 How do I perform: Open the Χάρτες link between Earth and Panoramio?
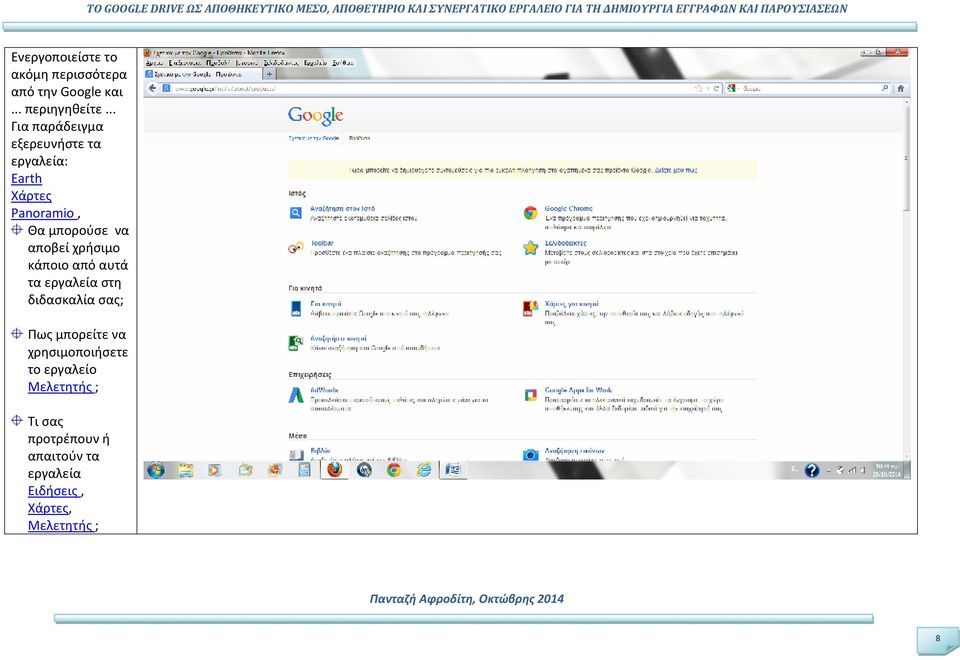(x=31, y=196)
